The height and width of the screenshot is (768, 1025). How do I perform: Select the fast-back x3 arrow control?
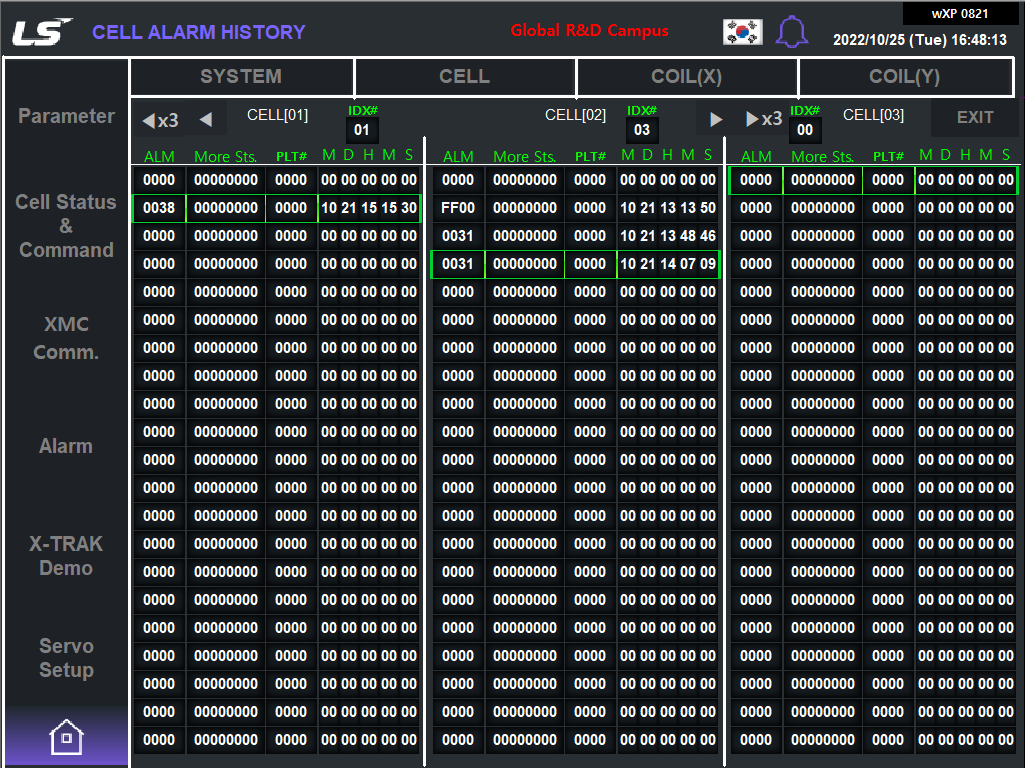160,118
